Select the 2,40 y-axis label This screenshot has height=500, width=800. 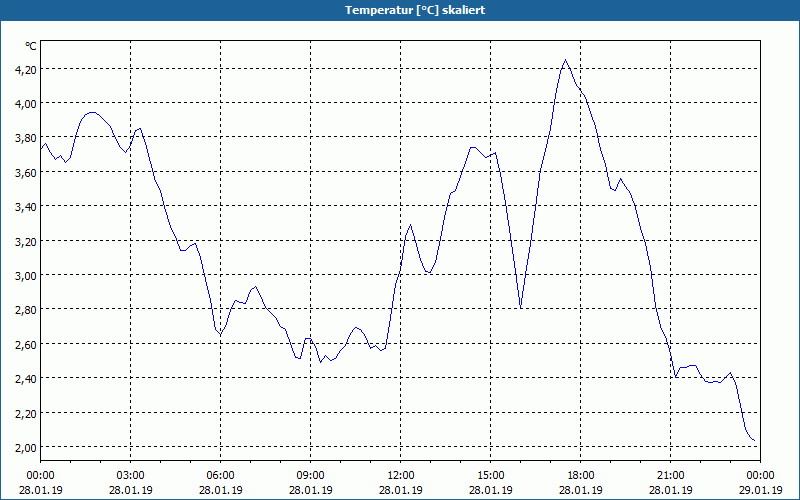[26, 379]
